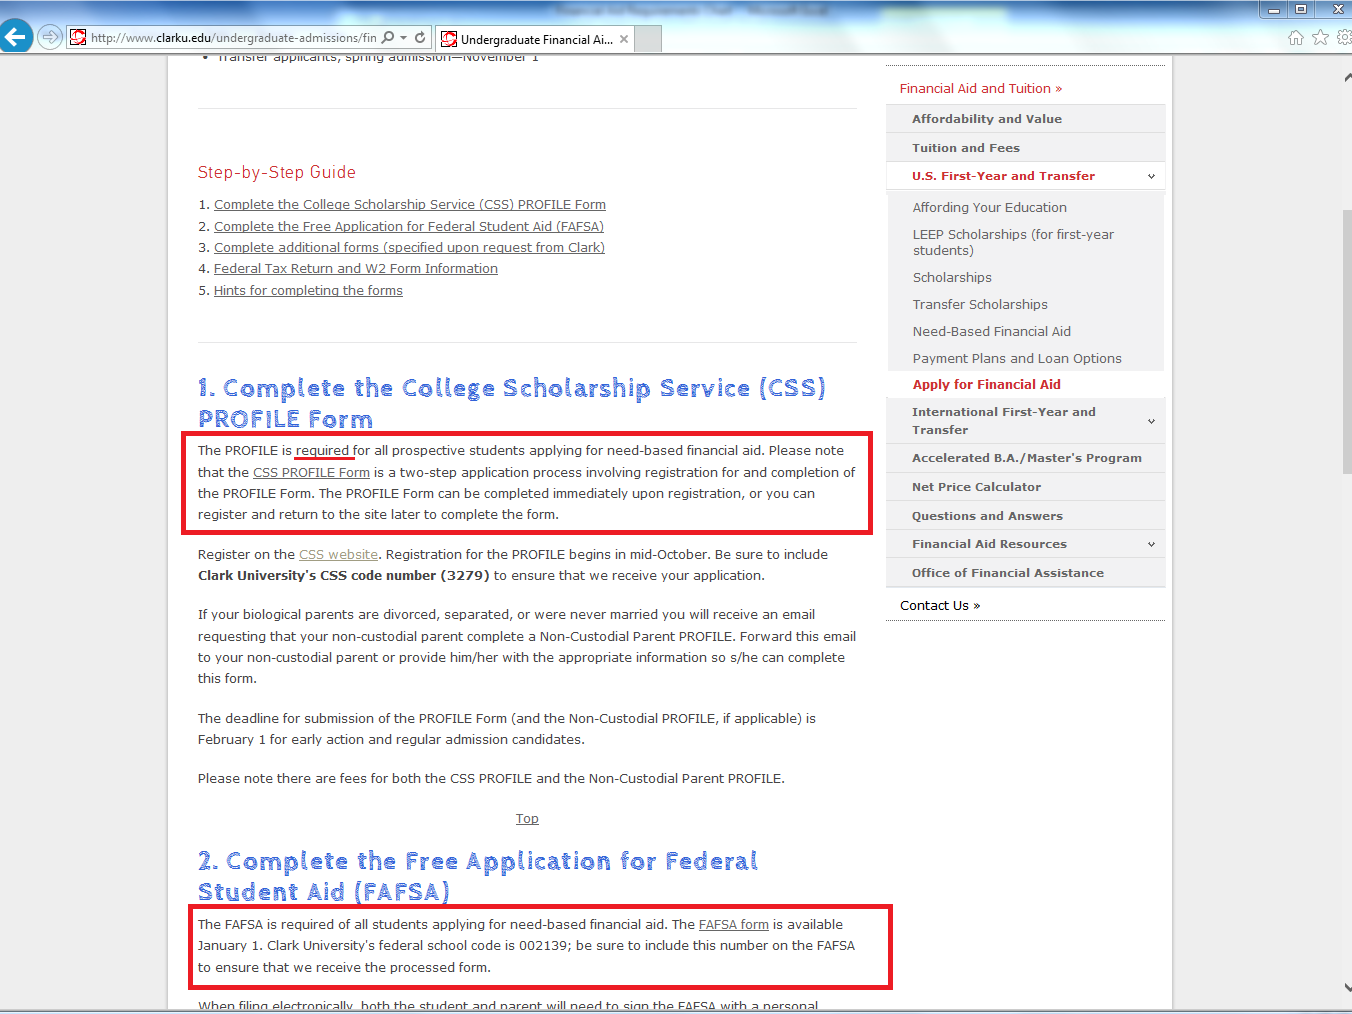This screenshot has width=1352, height=1014.
Task: Open Need-Based Financial Aid sidebar item
Action: [991, 331]
